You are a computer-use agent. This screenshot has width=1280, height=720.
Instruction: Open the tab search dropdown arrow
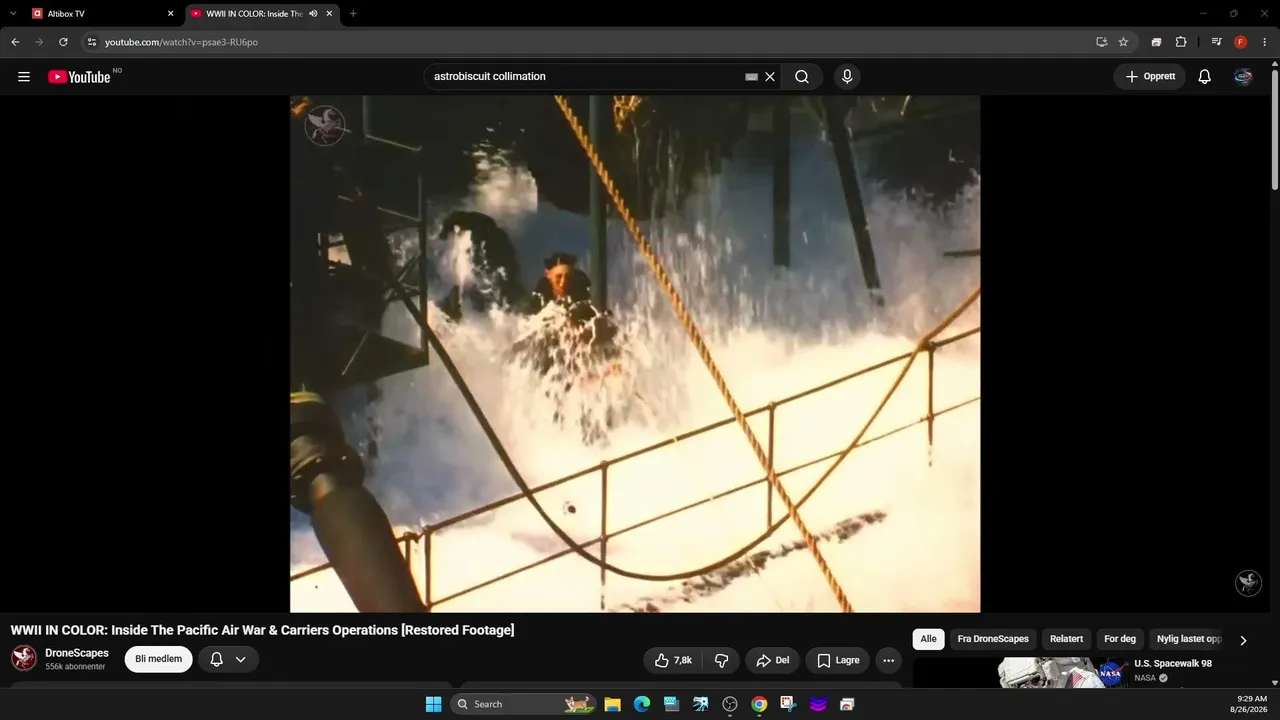[13, 14]
